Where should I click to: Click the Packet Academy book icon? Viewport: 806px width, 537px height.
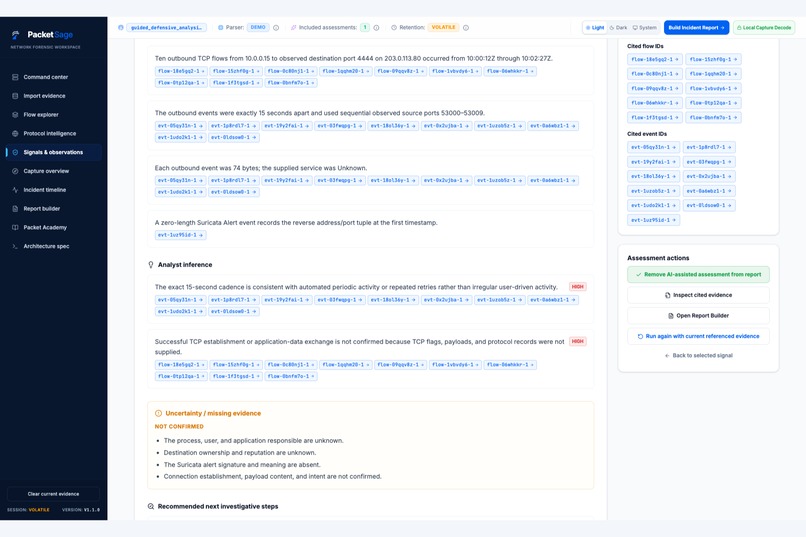(15, 228)
